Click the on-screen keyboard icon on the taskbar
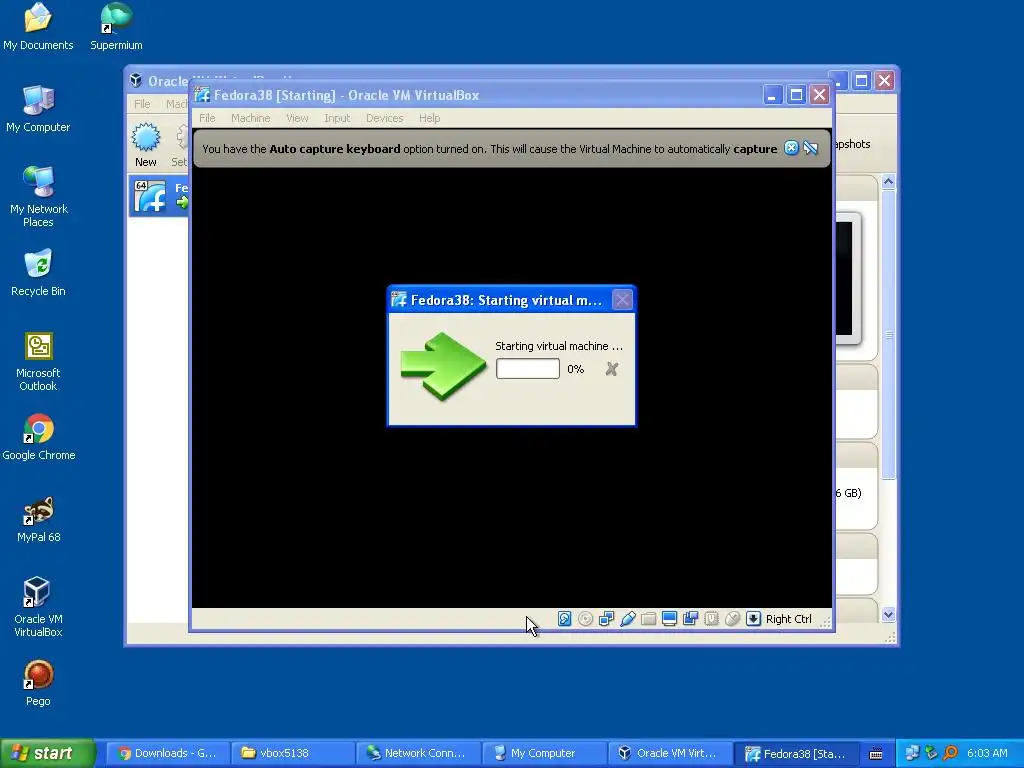Image resolution: width=1024 pixels, height=768 pixels. point(876,754)
